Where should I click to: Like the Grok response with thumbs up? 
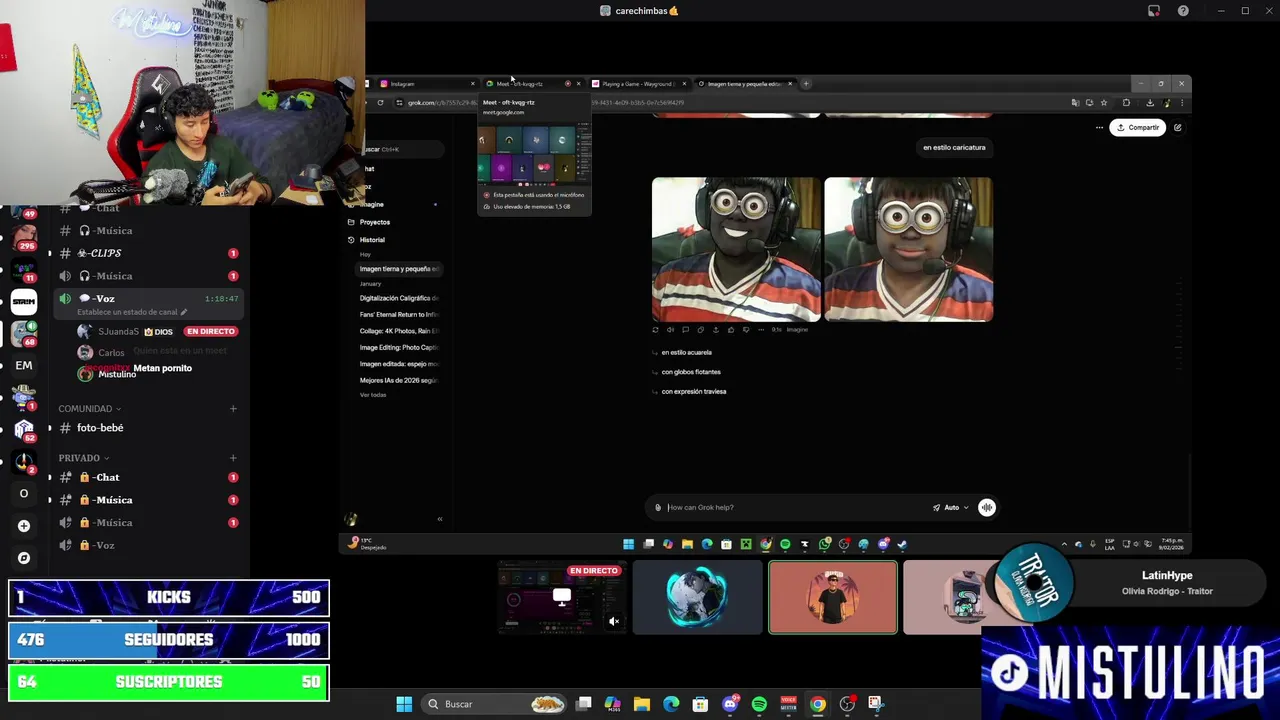pyautogui.click(x=730, y=329)
